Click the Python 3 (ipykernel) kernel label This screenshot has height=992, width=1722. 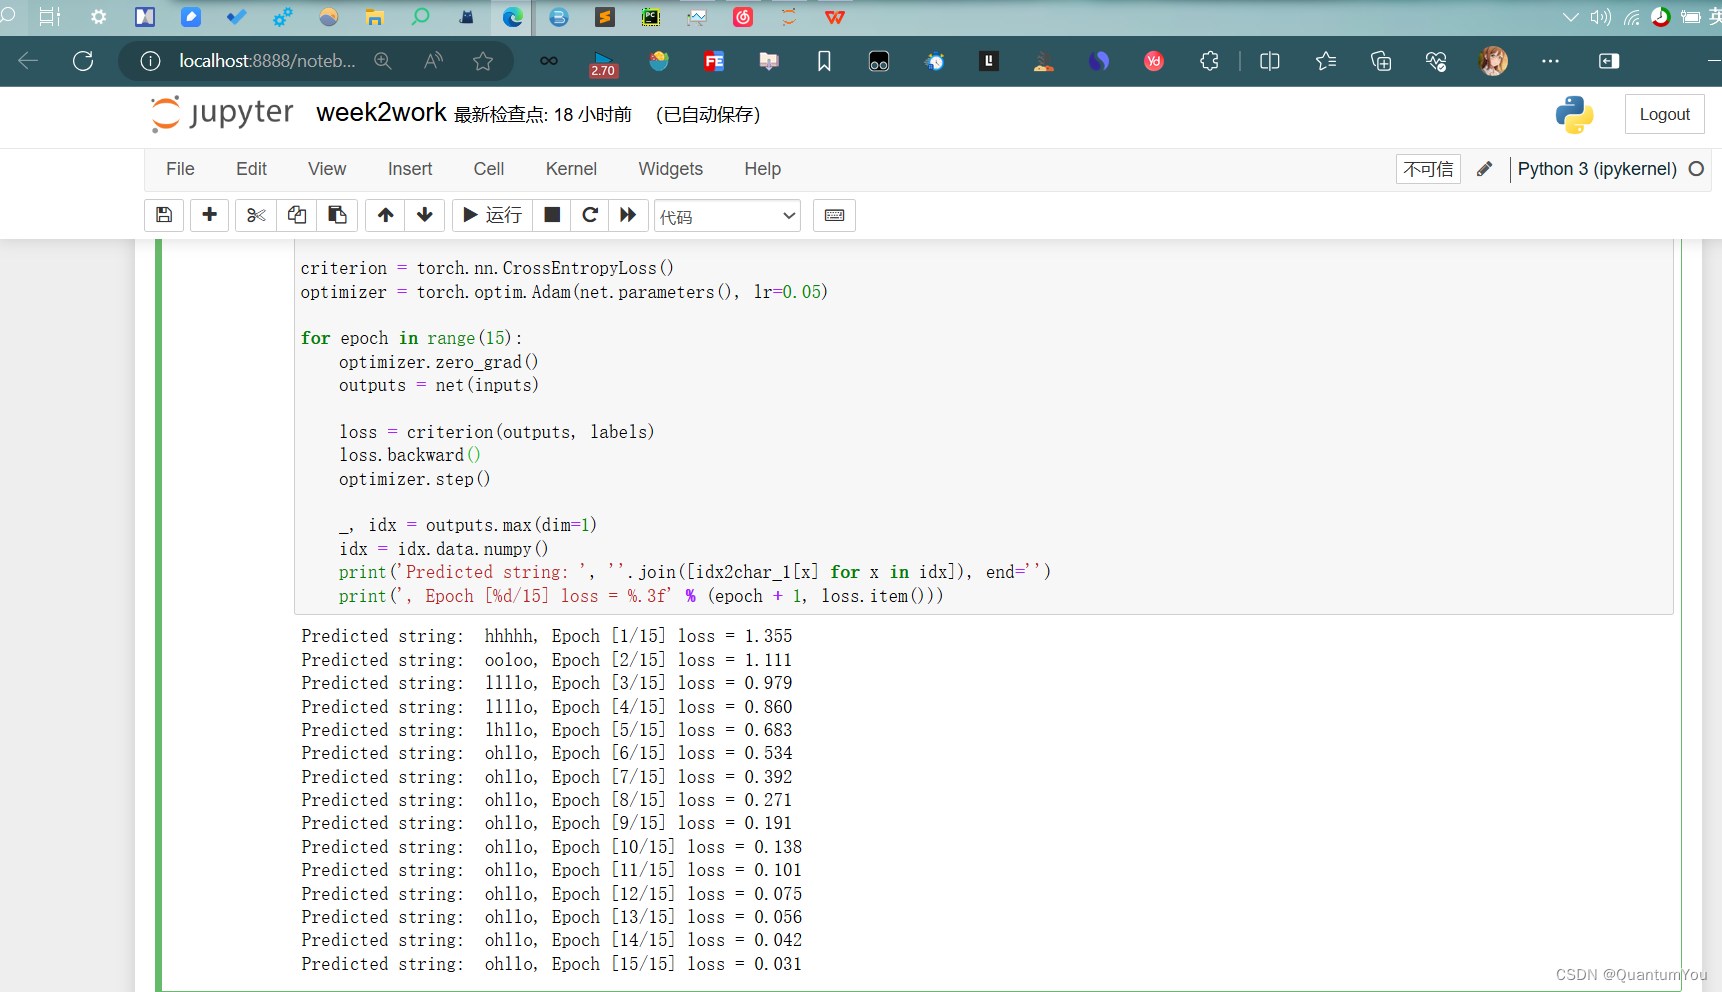pyautogui.click(x=1597, y=169)
